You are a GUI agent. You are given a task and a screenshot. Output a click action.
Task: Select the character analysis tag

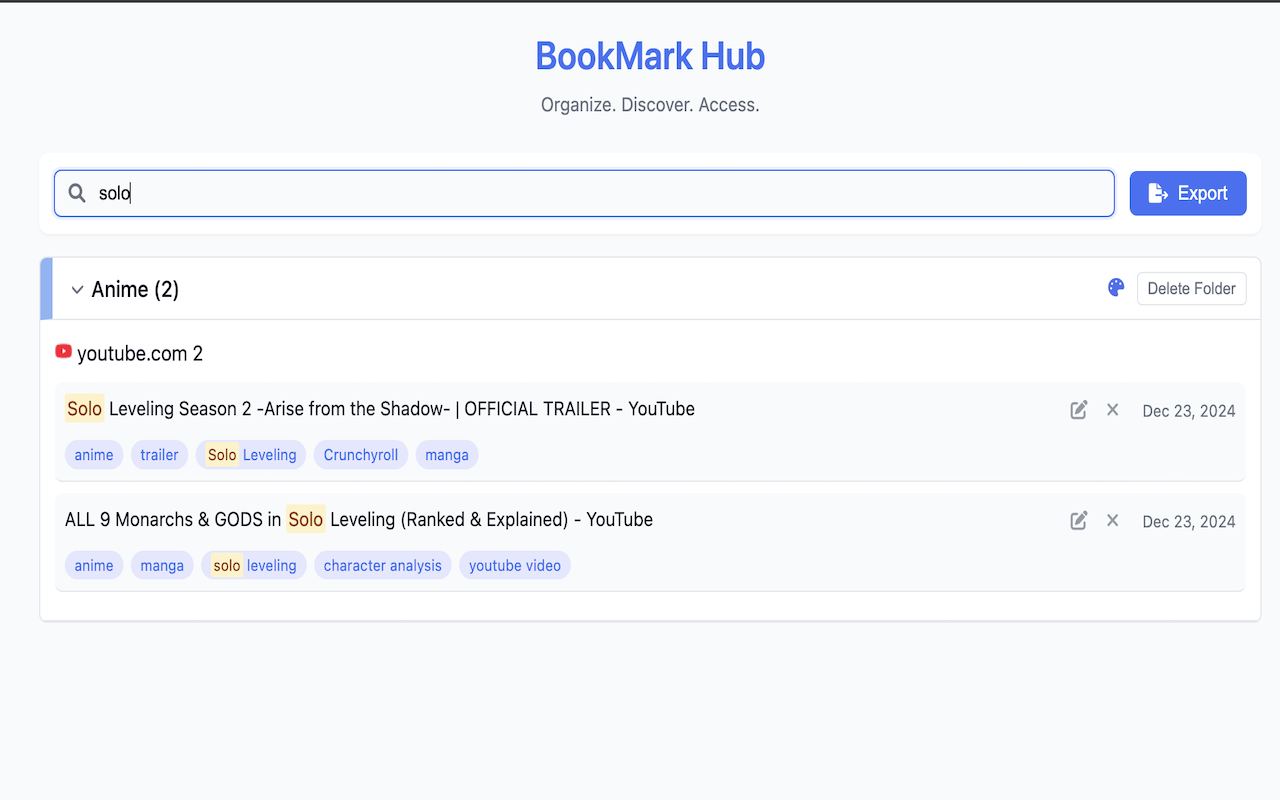(382, 565)
